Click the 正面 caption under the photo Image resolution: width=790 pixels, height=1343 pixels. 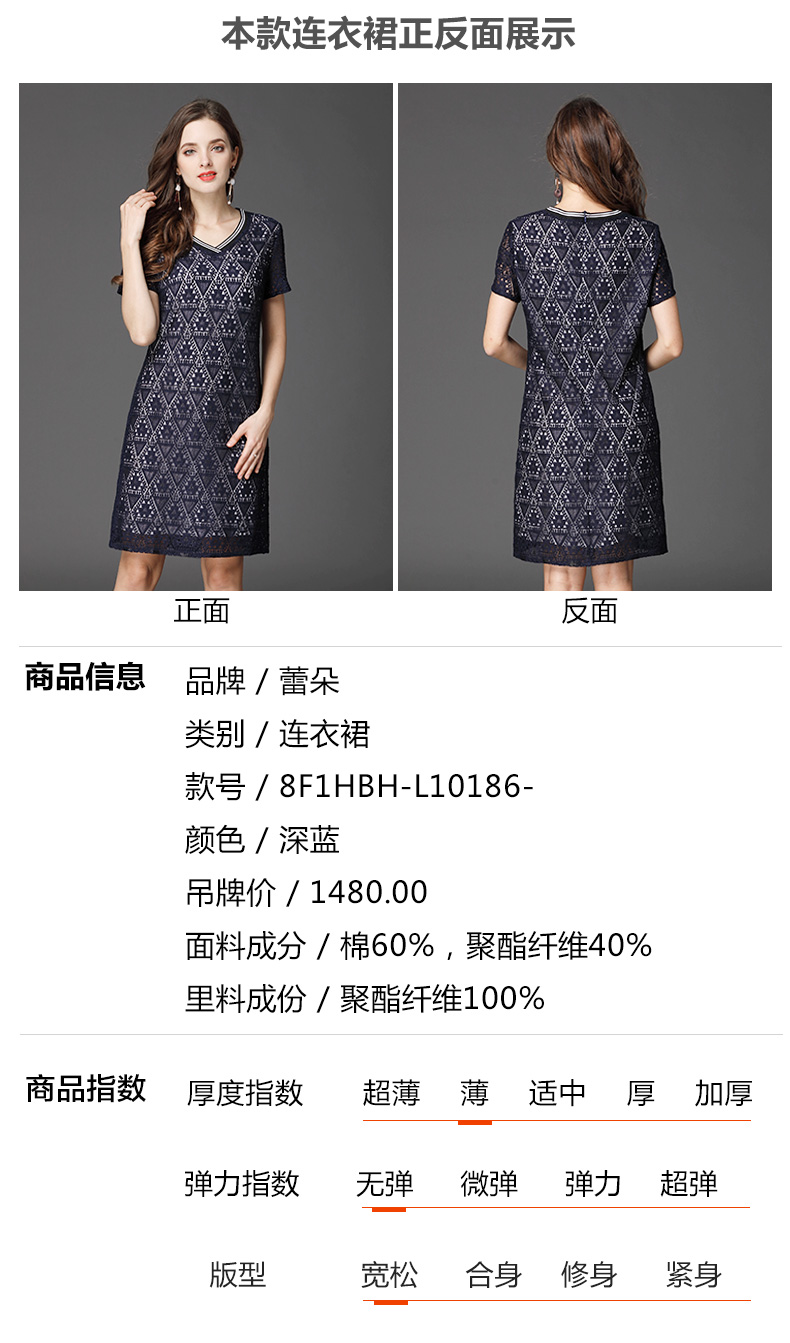pyautogui.click(x=202, y=611)
